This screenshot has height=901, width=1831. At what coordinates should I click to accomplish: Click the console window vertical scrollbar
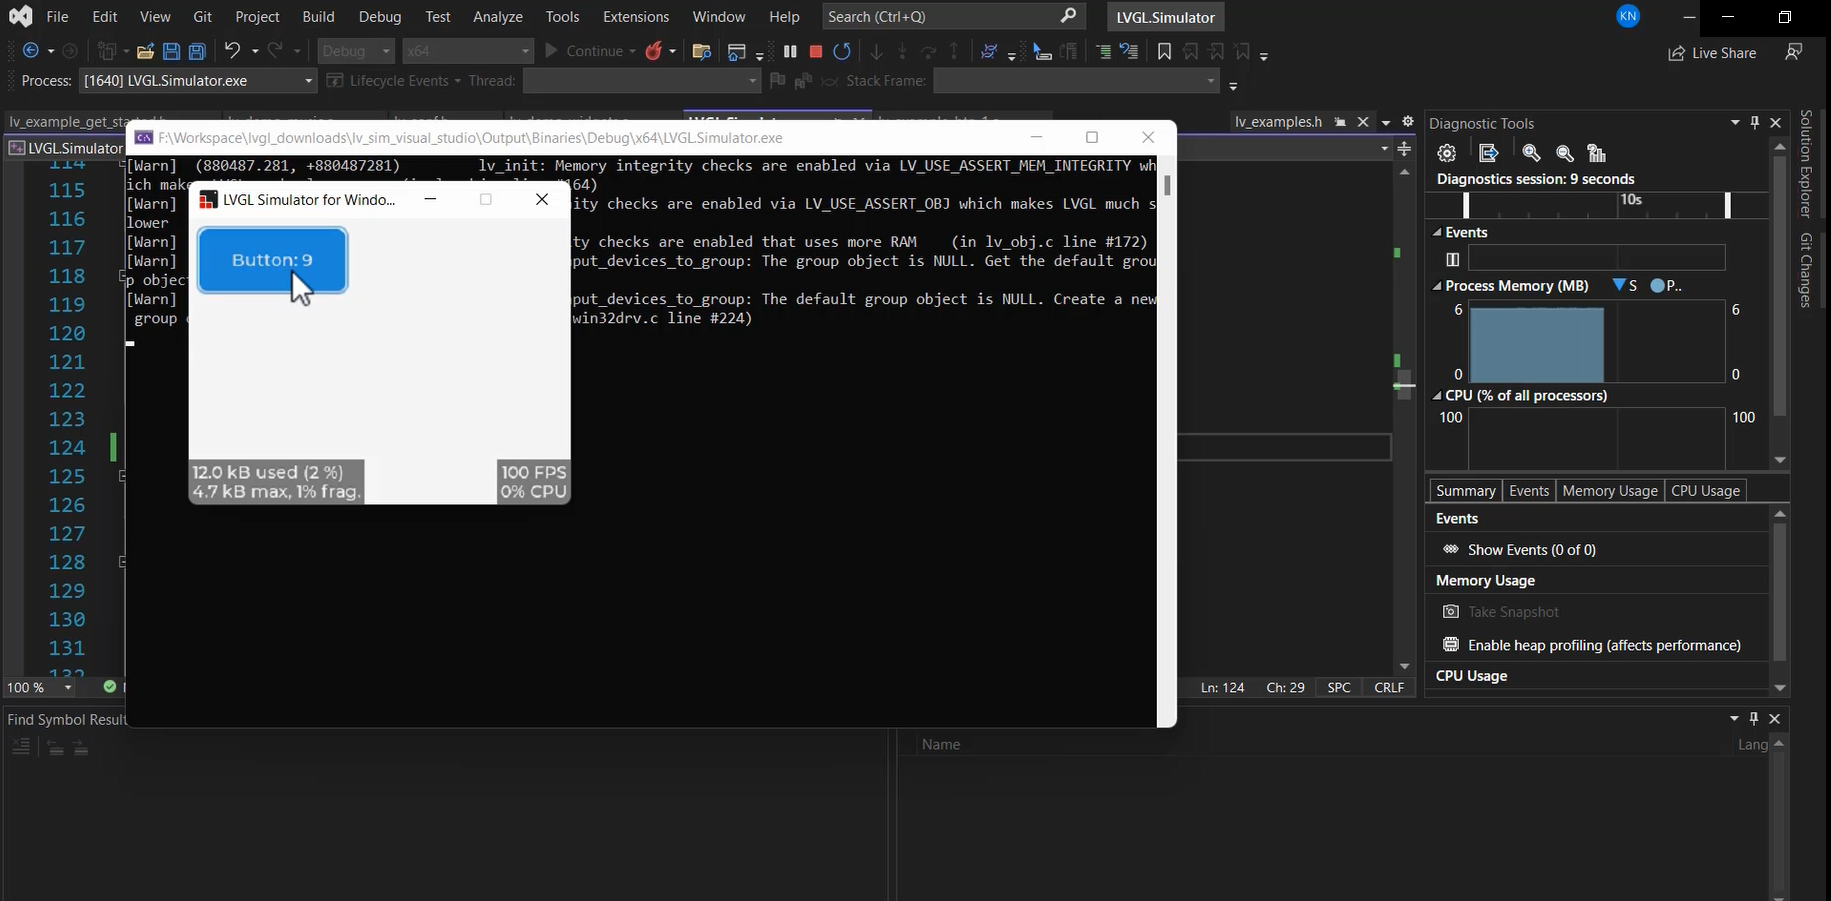[x=1166, y=440]
